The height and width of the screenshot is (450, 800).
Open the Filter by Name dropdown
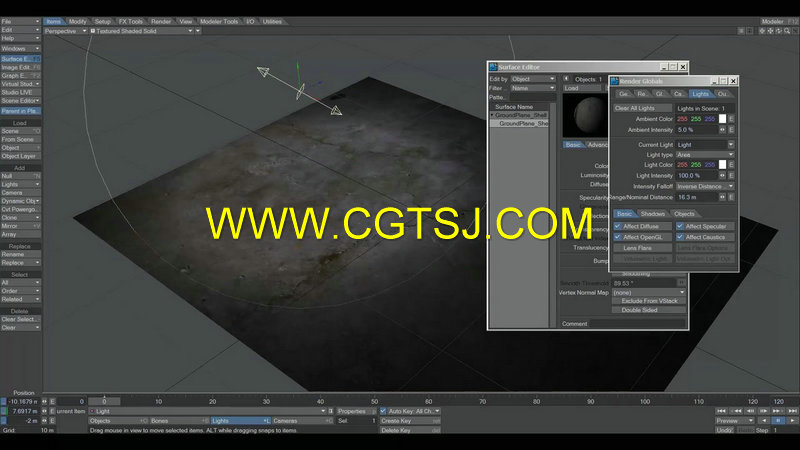(x=533, y=88)
